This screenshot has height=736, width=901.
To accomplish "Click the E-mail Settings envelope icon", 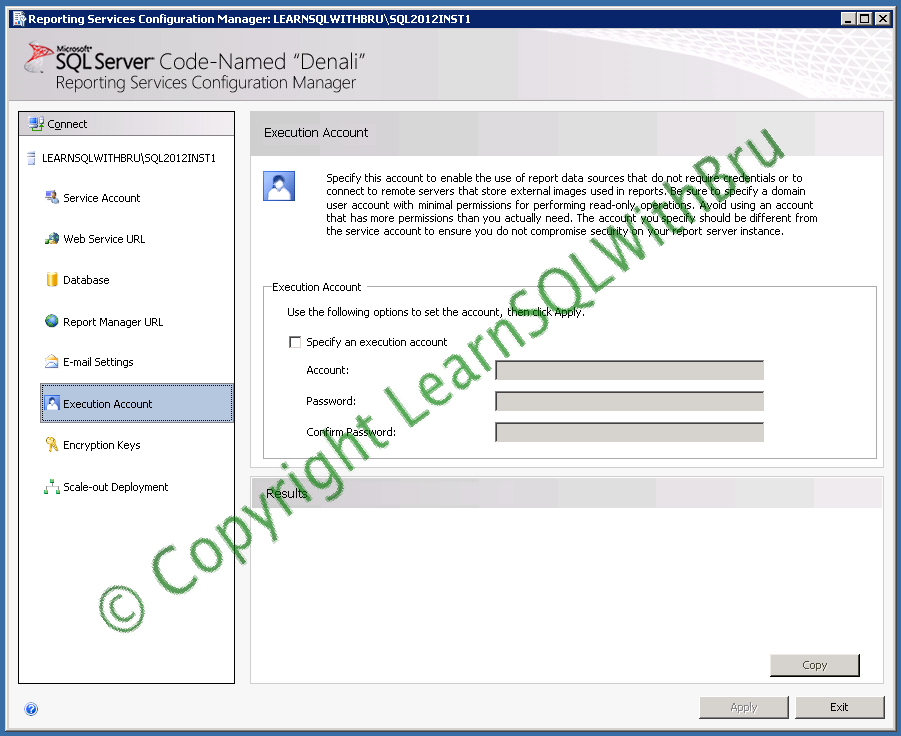I will [52, 361].
